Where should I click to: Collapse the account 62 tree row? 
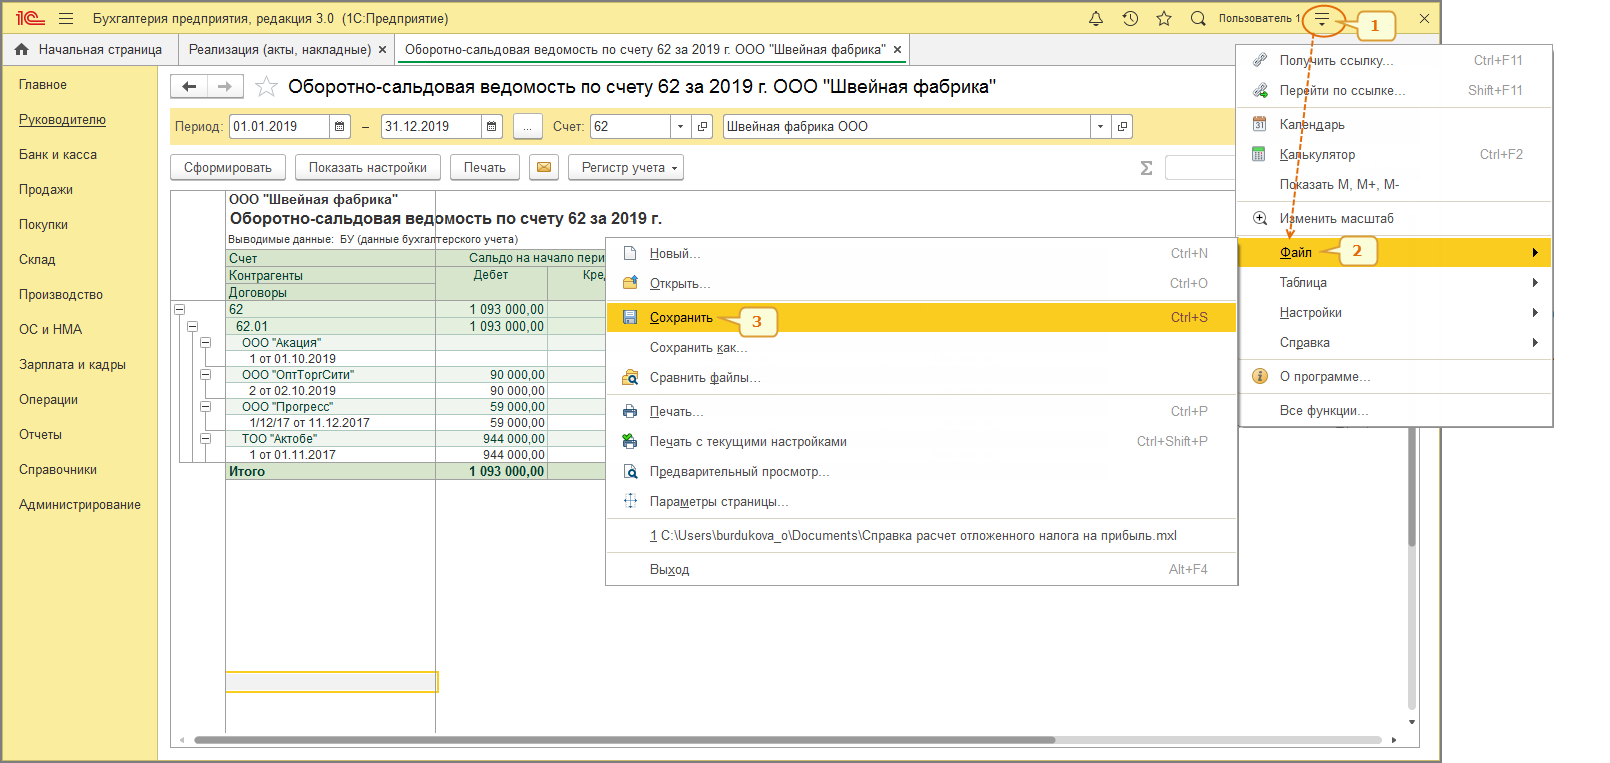[x=180, y=309]
